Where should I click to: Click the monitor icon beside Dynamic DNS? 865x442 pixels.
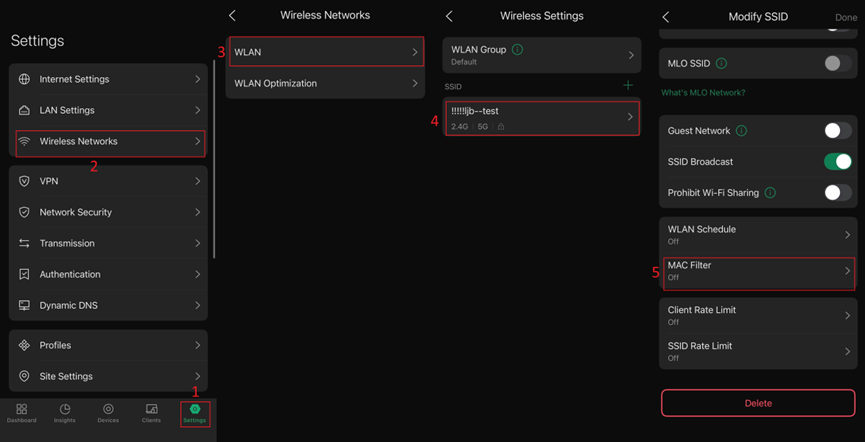pyautogui.click(x=24, y=305)
